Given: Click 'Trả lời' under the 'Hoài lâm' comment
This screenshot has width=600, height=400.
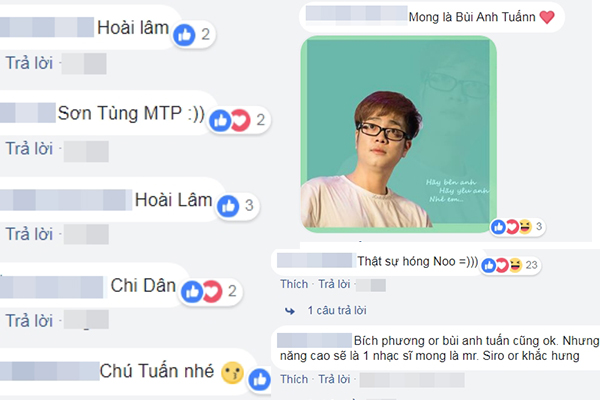Looking at the screenshot, I should pyautogui.click(x=29, y=63).
